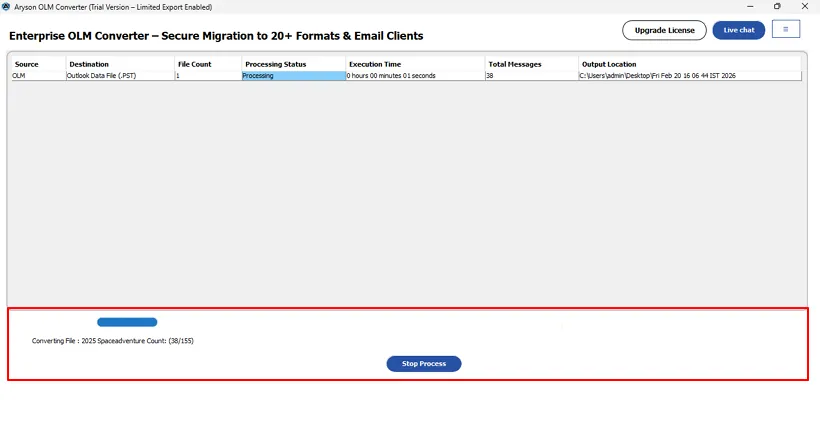This screenshot has height=432, width=820.
Task: Open the hamburger menu icon
Action: (785, 29)
